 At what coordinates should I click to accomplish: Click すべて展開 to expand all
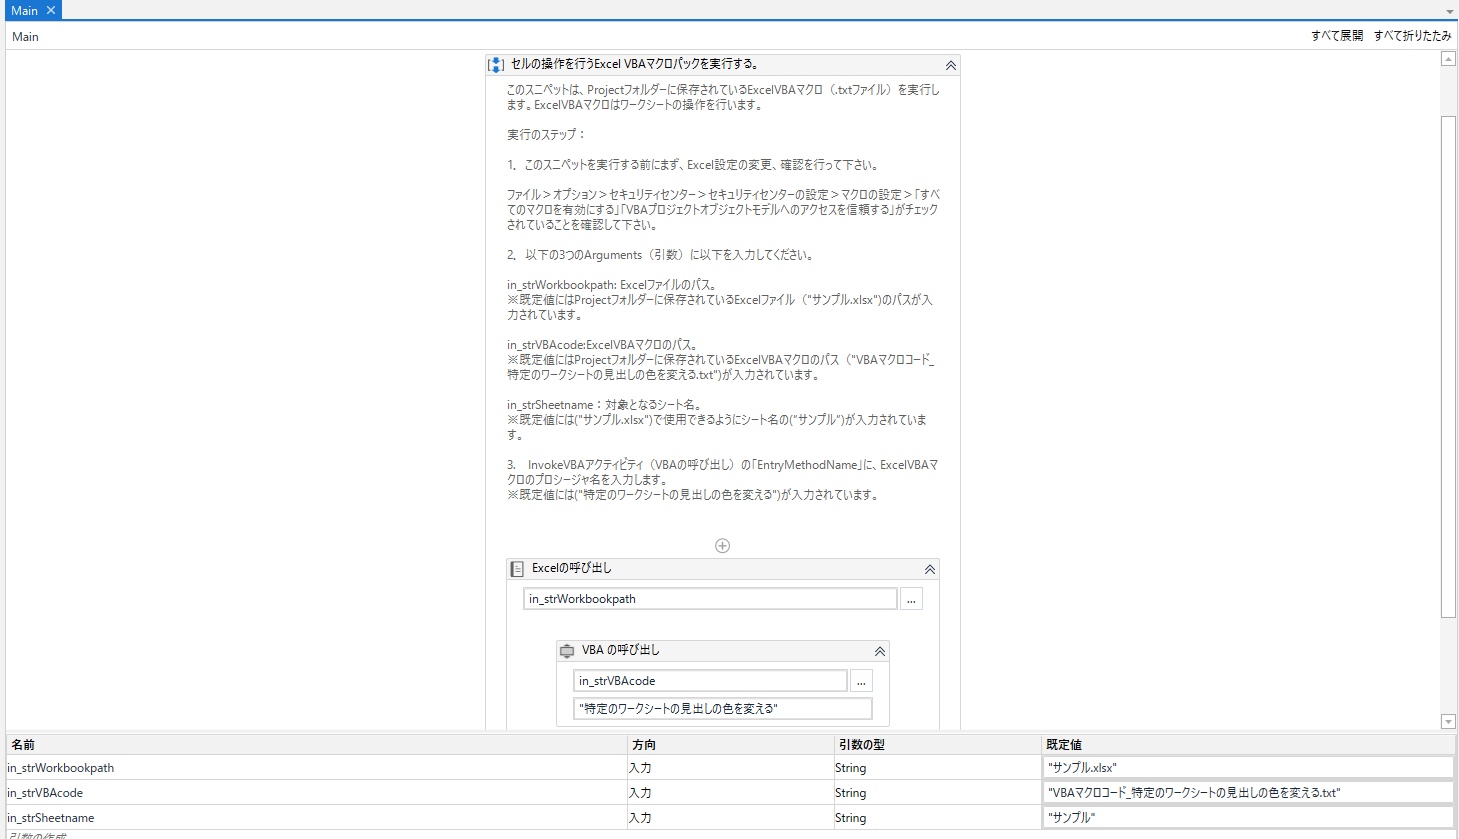pyautogui.click(x=1337, y=36)
